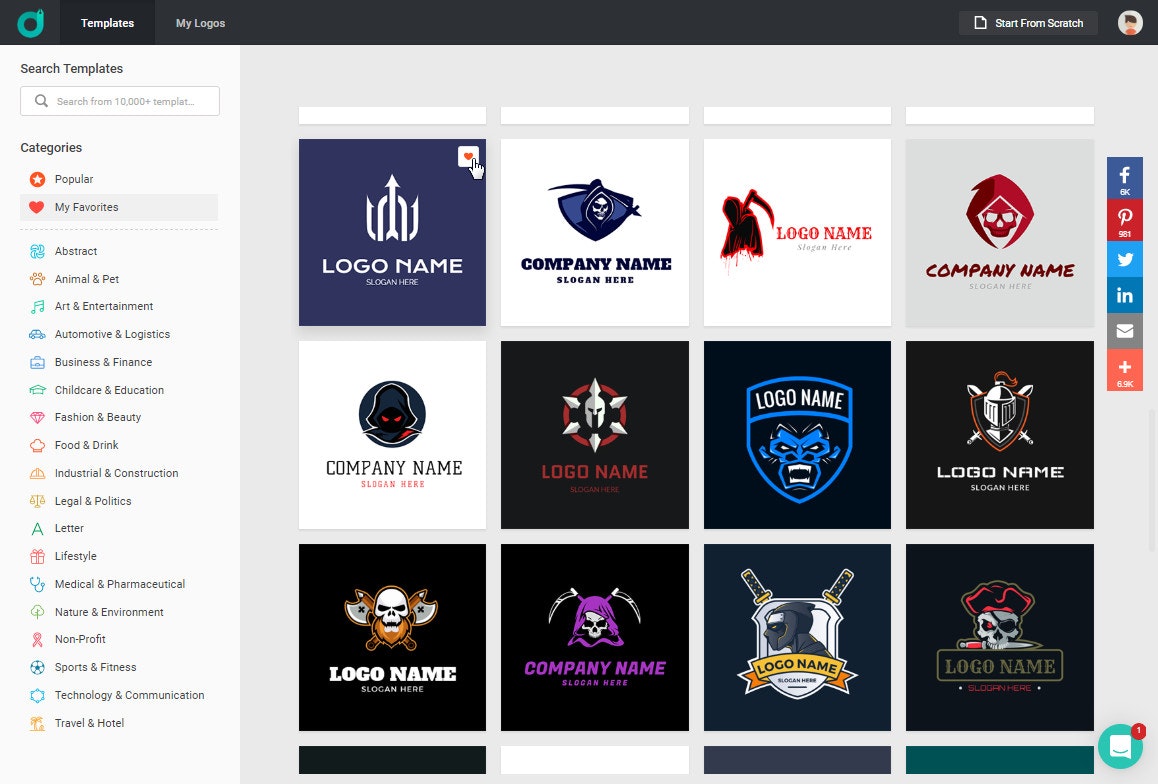Select the Popular category
The width and height of the screenshot is (1158, 784).
tap(119, 179)
